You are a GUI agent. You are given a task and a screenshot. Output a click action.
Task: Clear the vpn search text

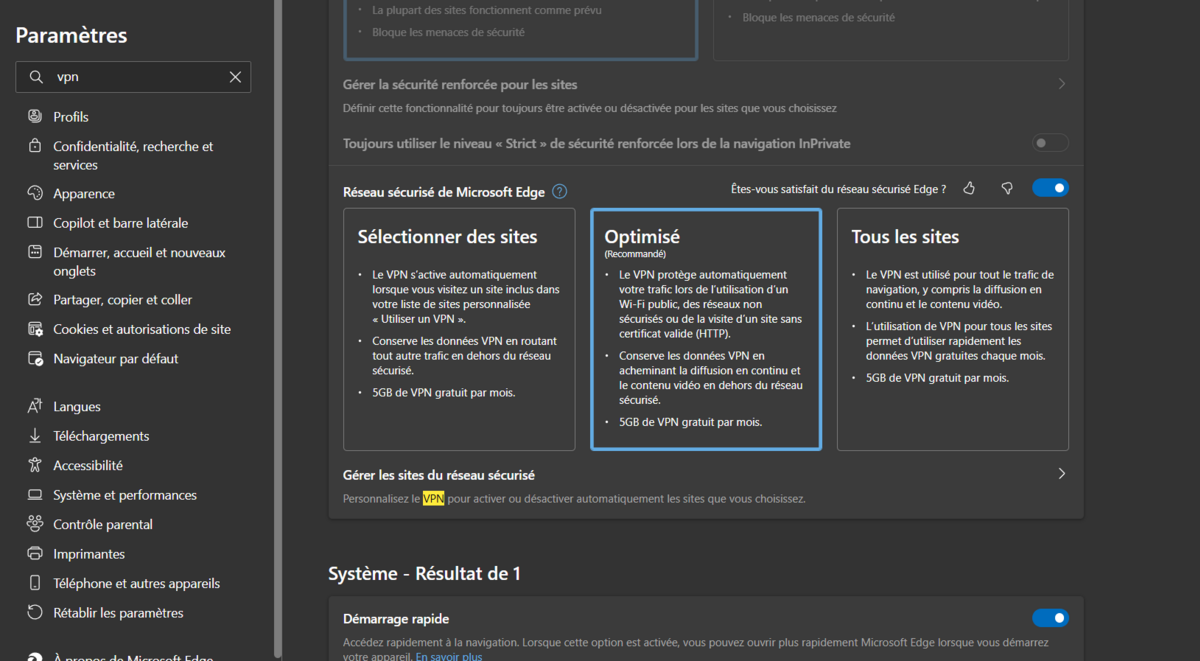[235, 77]
